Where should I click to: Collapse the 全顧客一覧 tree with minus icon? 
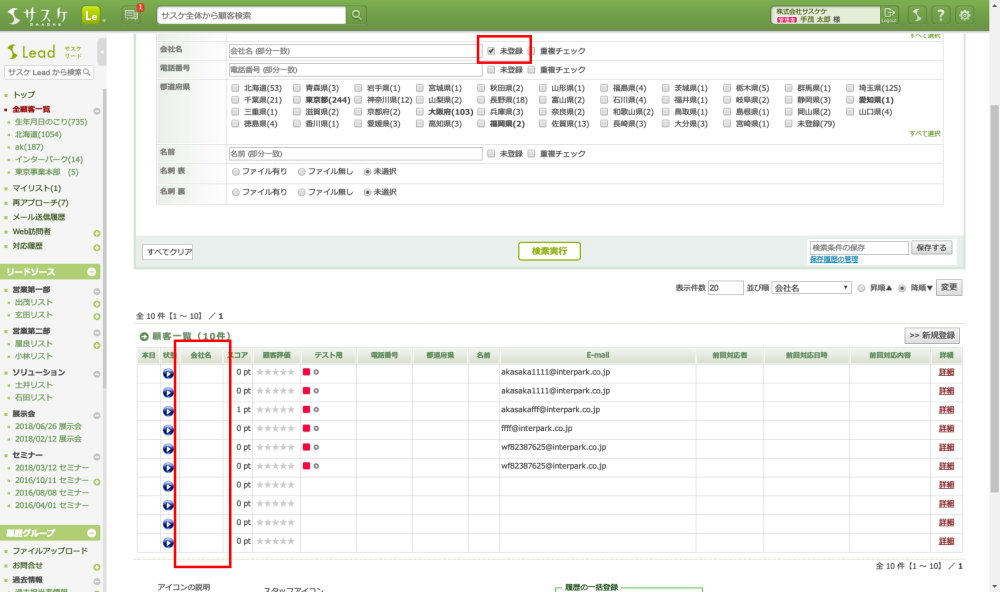click(97, 110)
